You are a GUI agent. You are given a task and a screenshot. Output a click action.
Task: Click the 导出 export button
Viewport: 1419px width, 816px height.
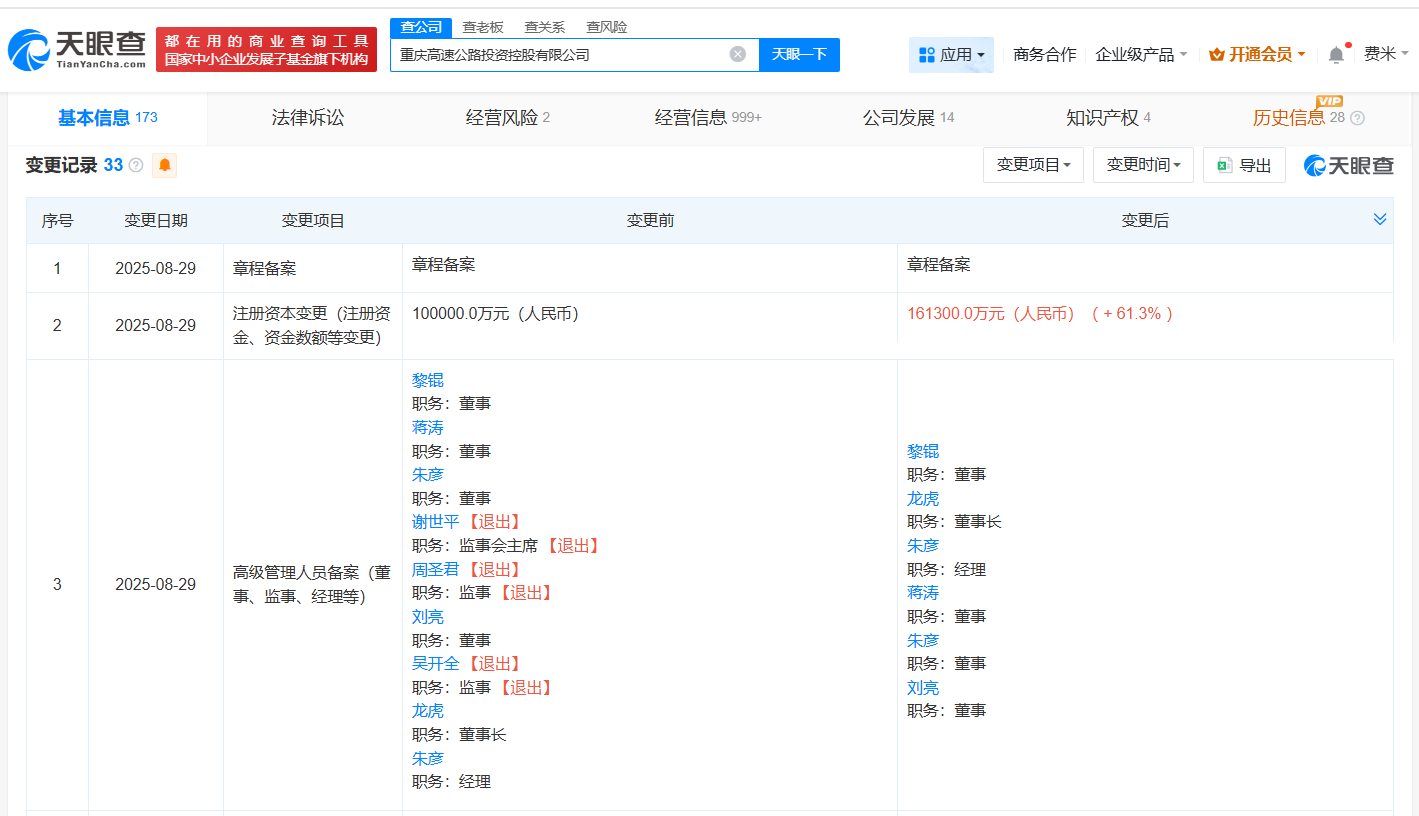click(1244, 165)
